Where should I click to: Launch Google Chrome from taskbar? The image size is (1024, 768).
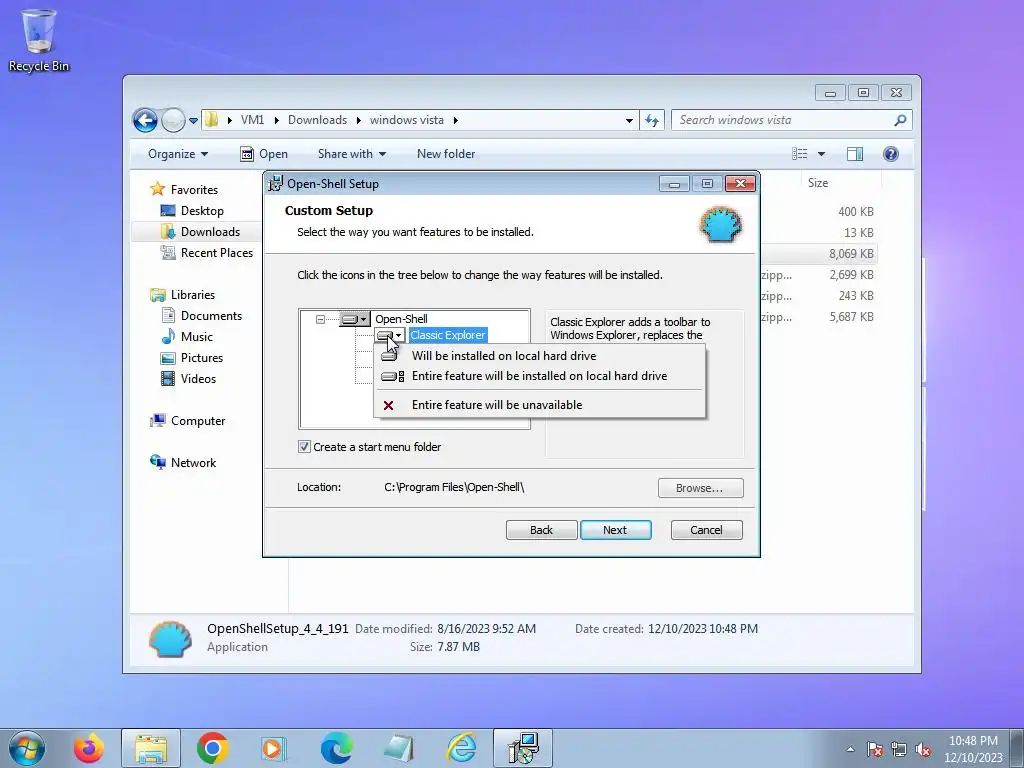212,748
